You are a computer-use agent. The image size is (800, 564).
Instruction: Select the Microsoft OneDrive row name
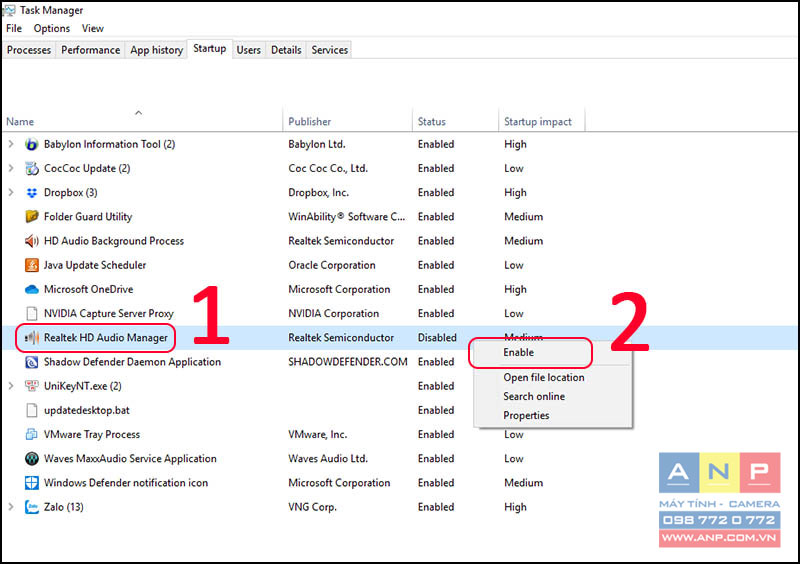click(88, 289)
